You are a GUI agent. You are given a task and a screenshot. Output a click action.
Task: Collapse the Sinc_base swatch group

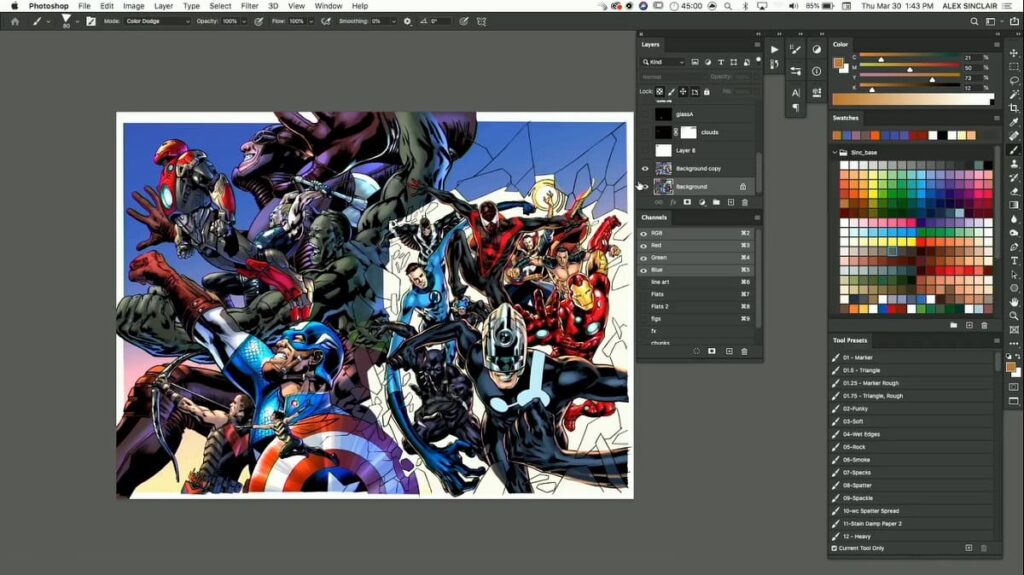(835, 152)
